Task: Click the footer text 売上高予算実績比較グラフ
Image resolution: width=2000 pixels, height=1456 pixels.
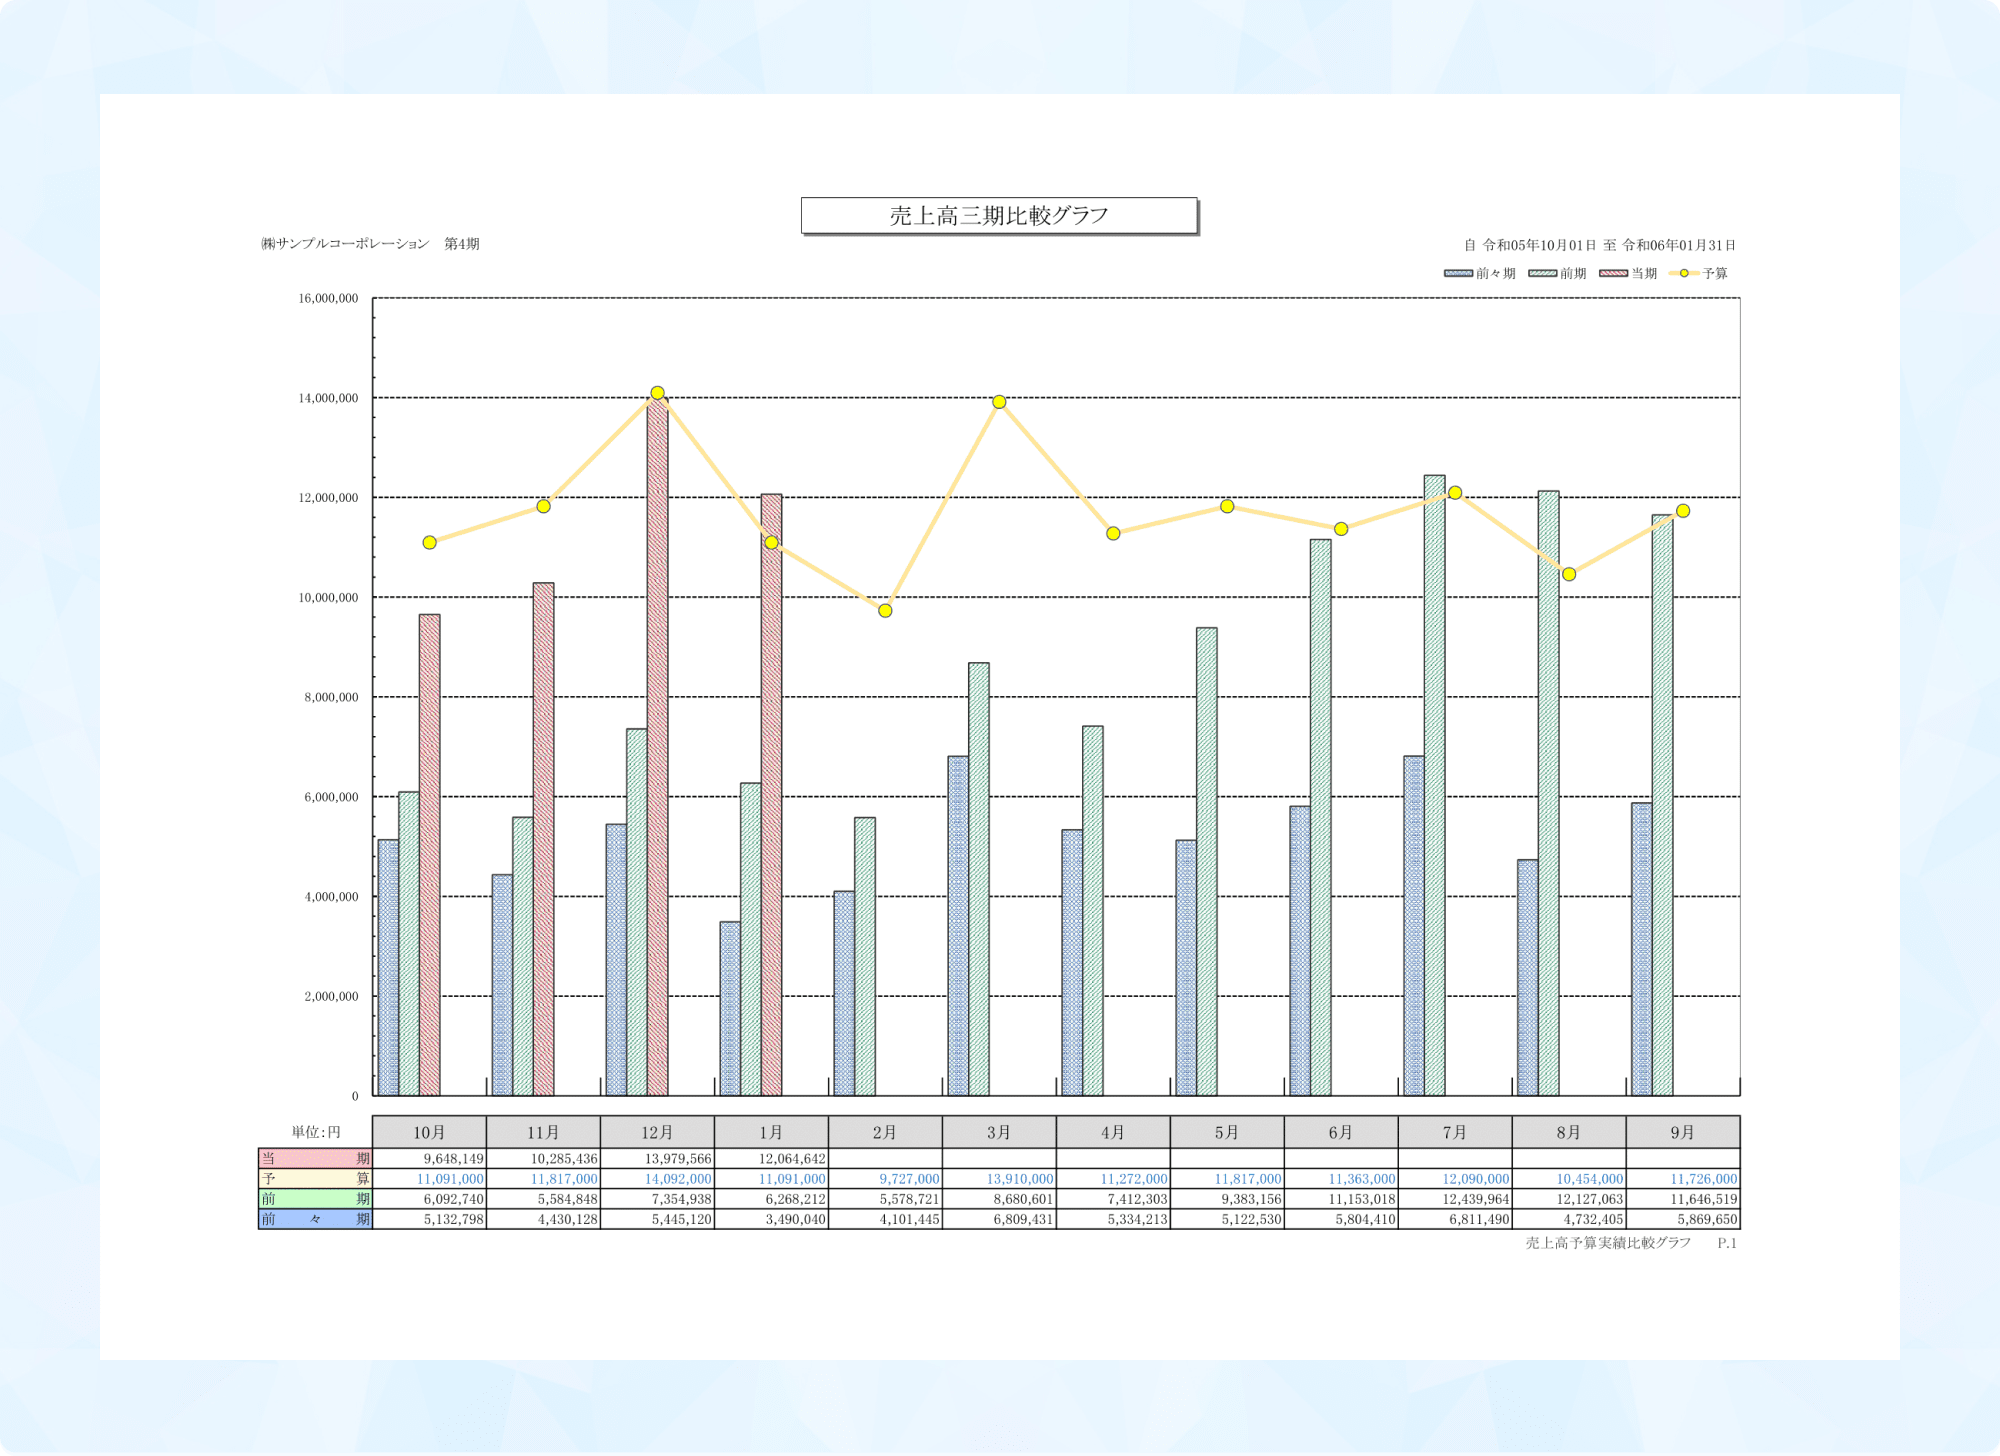Action: tap(1608, 1243)
